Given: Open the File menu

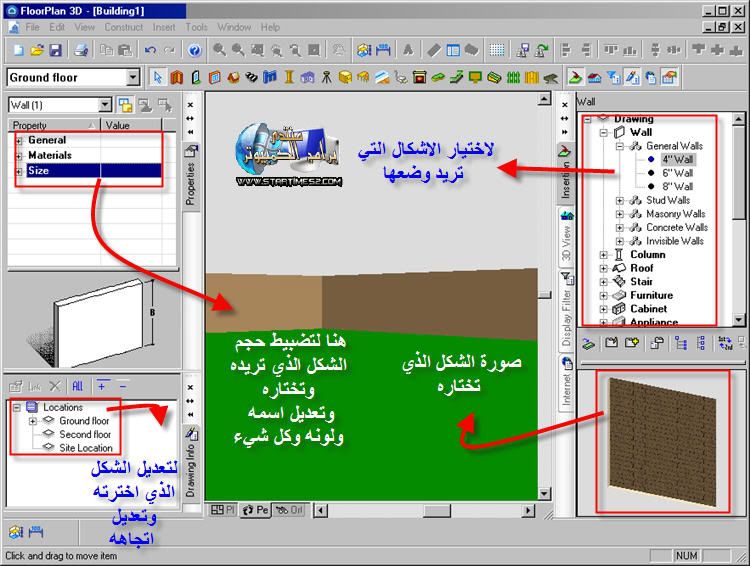Looking at the screenshot, I should click(33, 27).
